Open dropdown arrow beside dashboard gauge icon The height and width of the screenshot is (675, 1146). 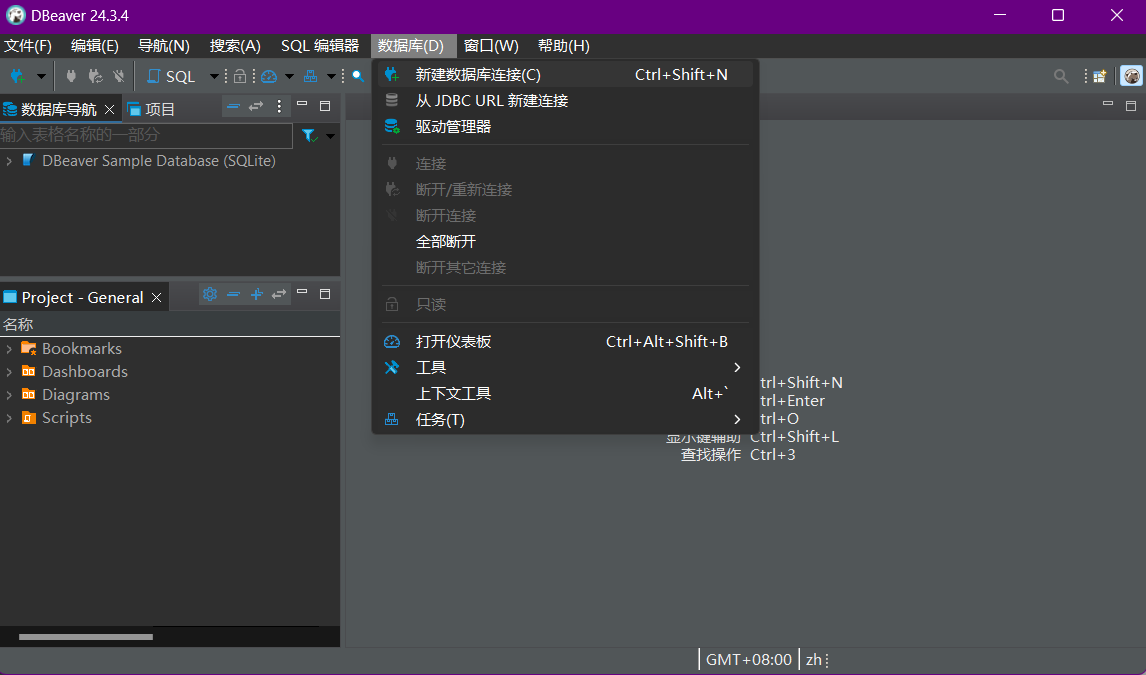point(289,76)
